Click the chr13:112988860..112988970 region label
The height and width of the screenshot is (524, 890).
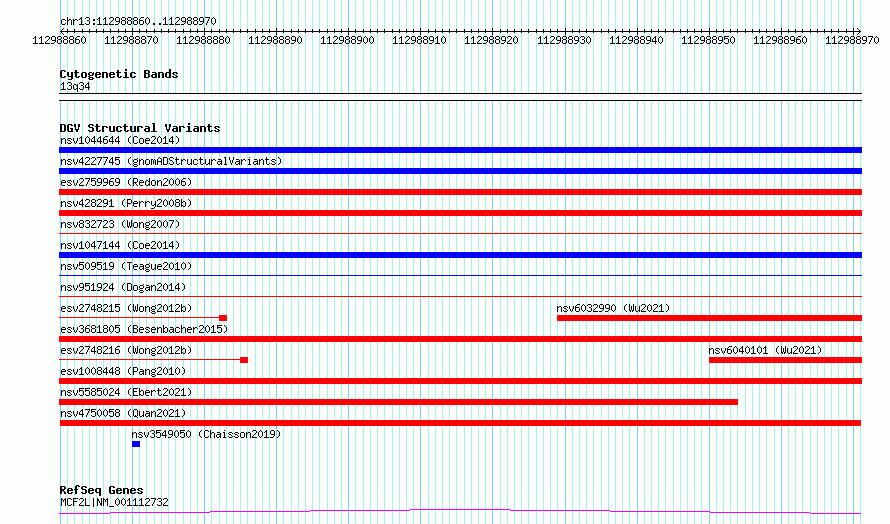[138, 21]
